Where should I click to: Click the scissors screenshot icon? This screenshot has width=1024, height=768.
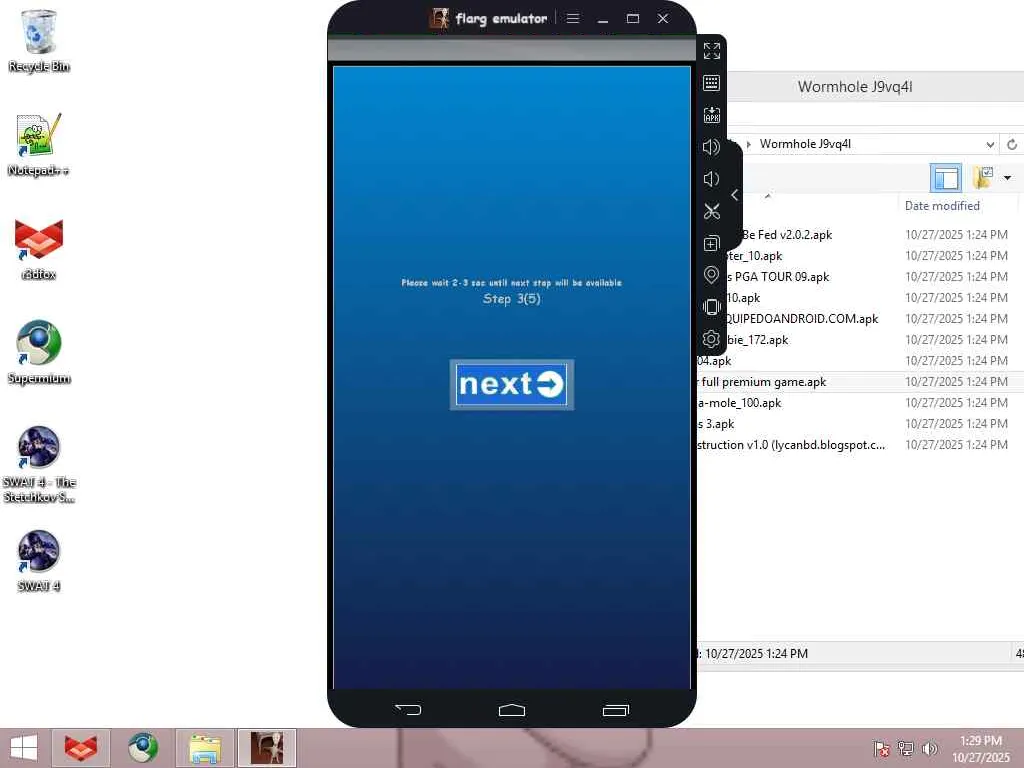(711, 211)
